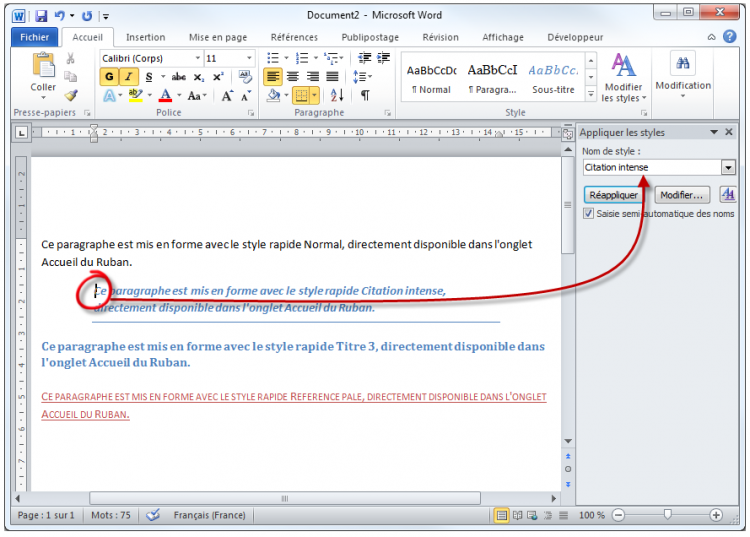Click the zoom slider in status bar
The height and width of the screenshot is (537, 750).
[x=667, y=515]
